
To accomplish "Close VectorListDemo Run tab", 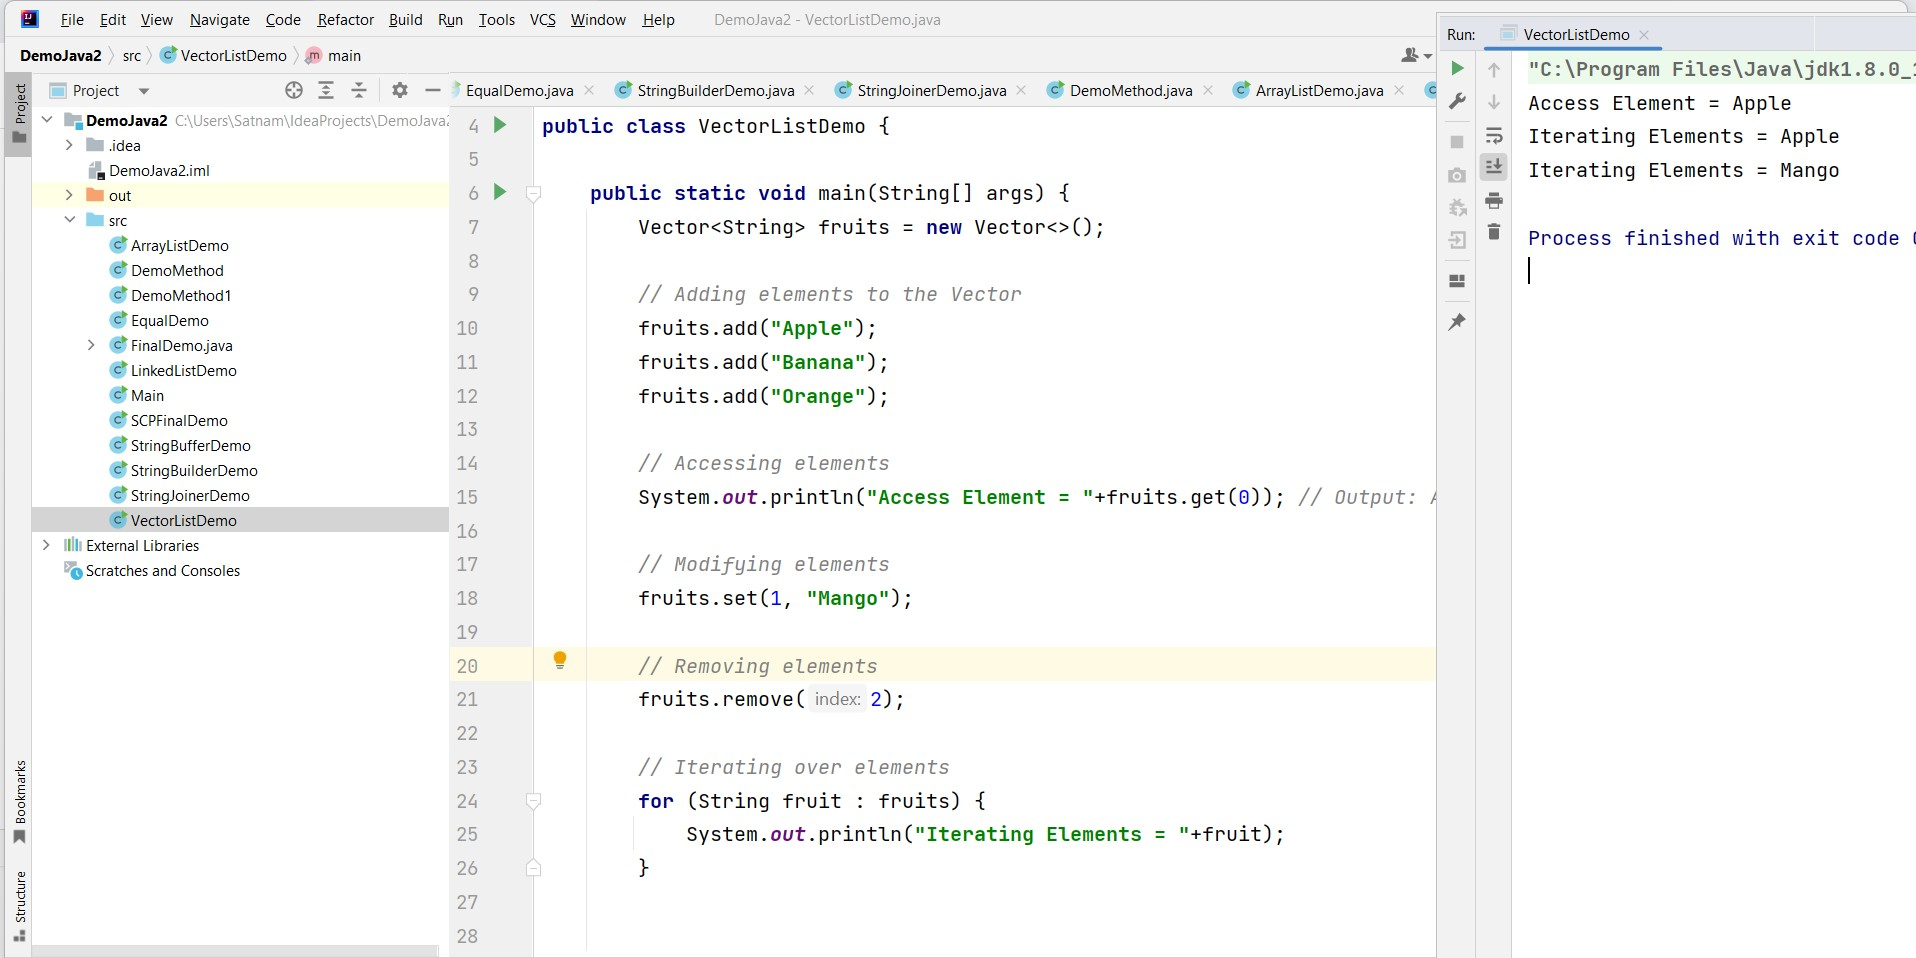I will tap(1644, 34).
